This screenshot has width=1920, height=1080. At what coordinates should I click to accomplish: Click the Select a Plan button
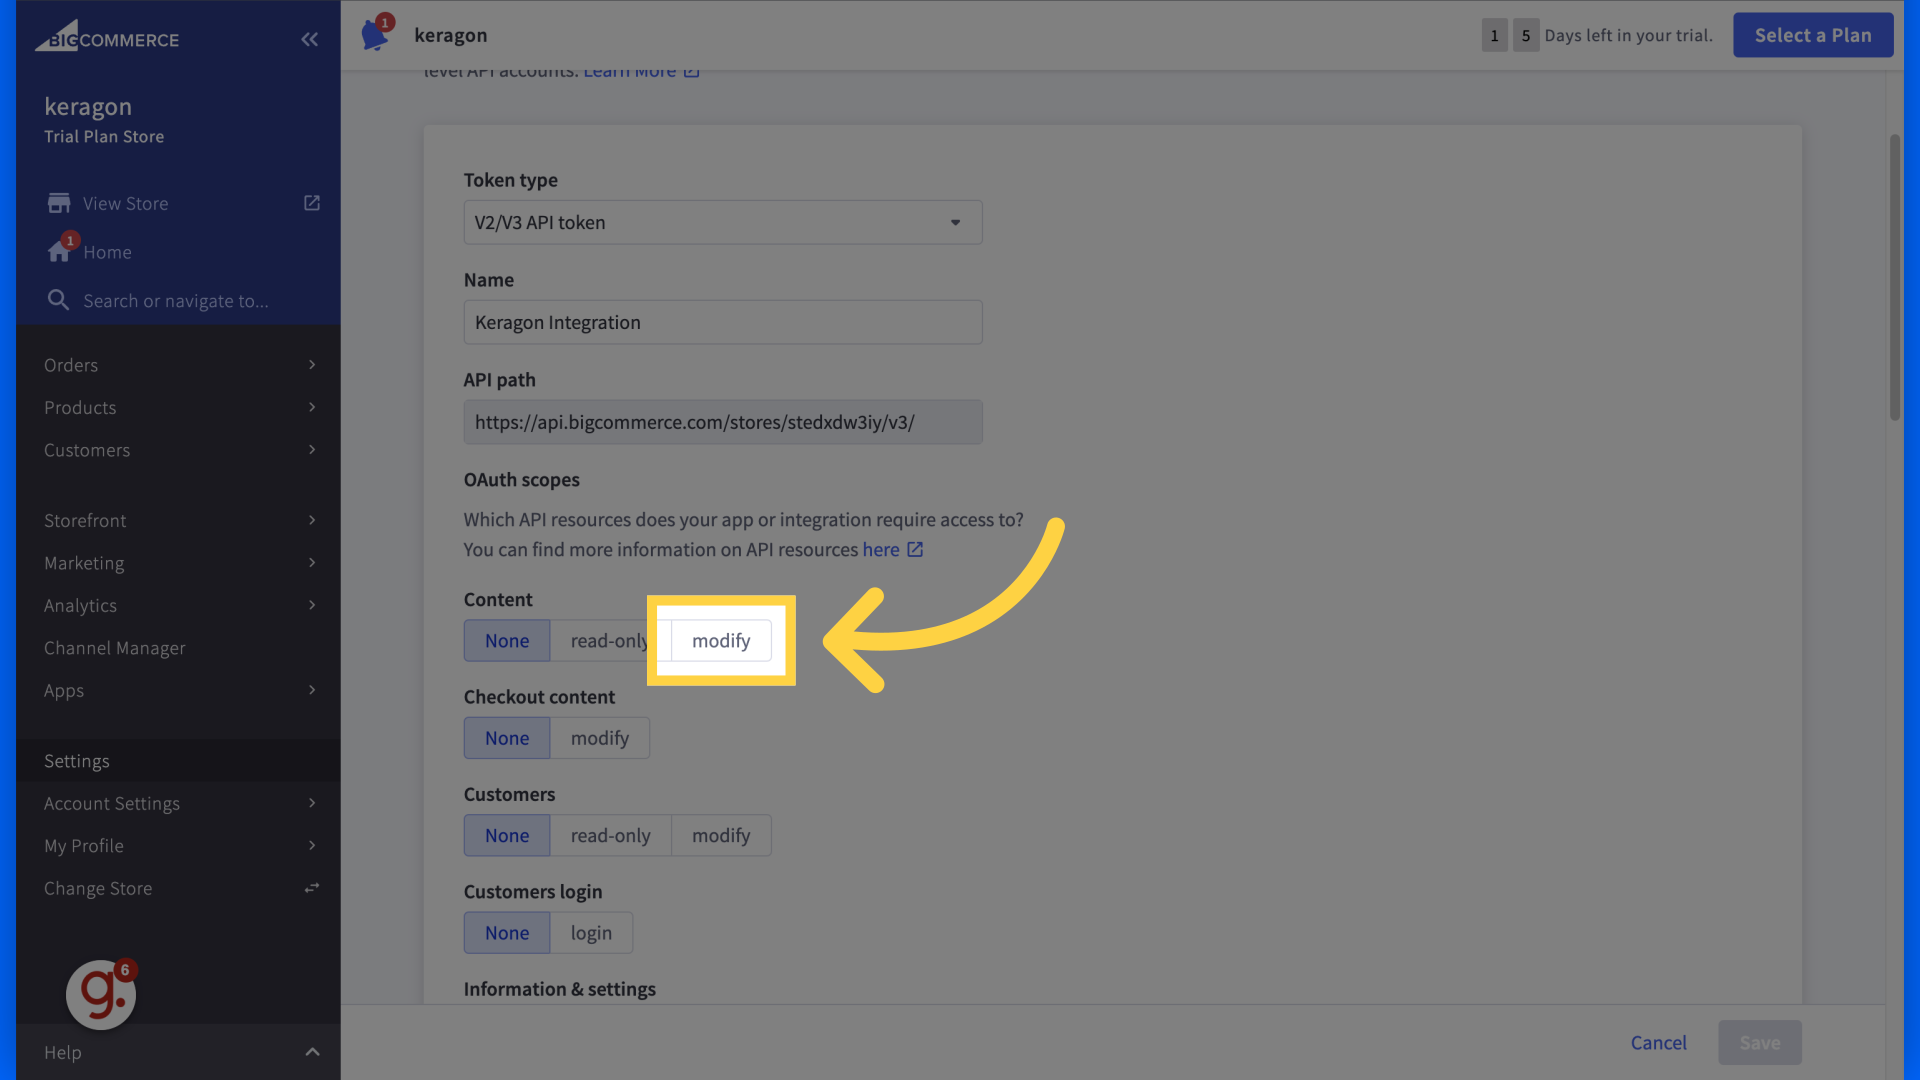[x=1812, y=34]
